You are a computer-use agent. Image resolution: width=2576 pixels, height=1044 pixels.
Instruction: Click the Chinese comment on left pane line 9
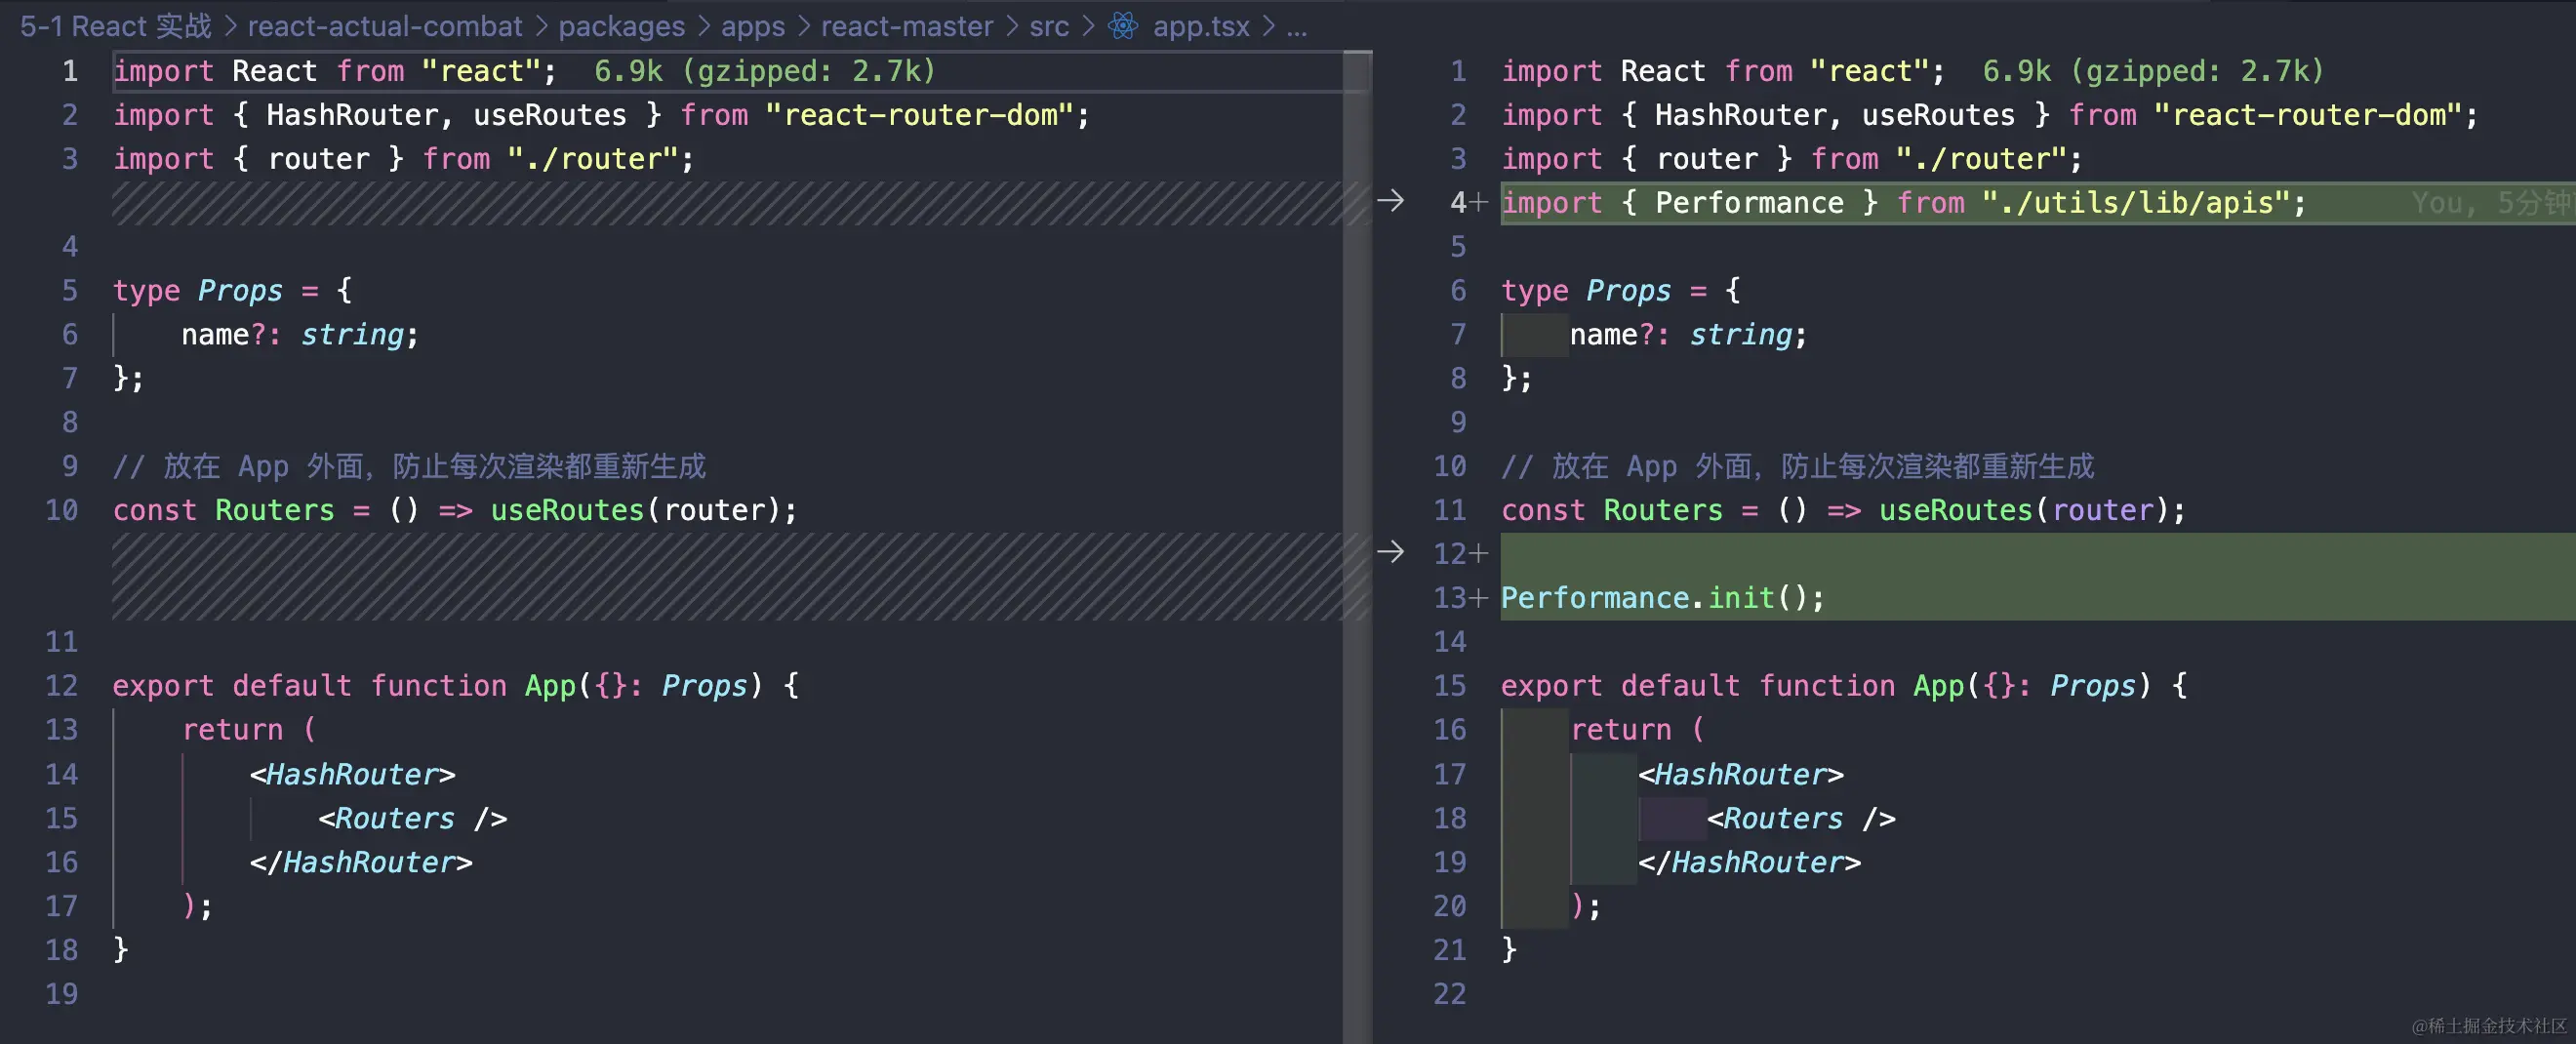pos(409,466)
